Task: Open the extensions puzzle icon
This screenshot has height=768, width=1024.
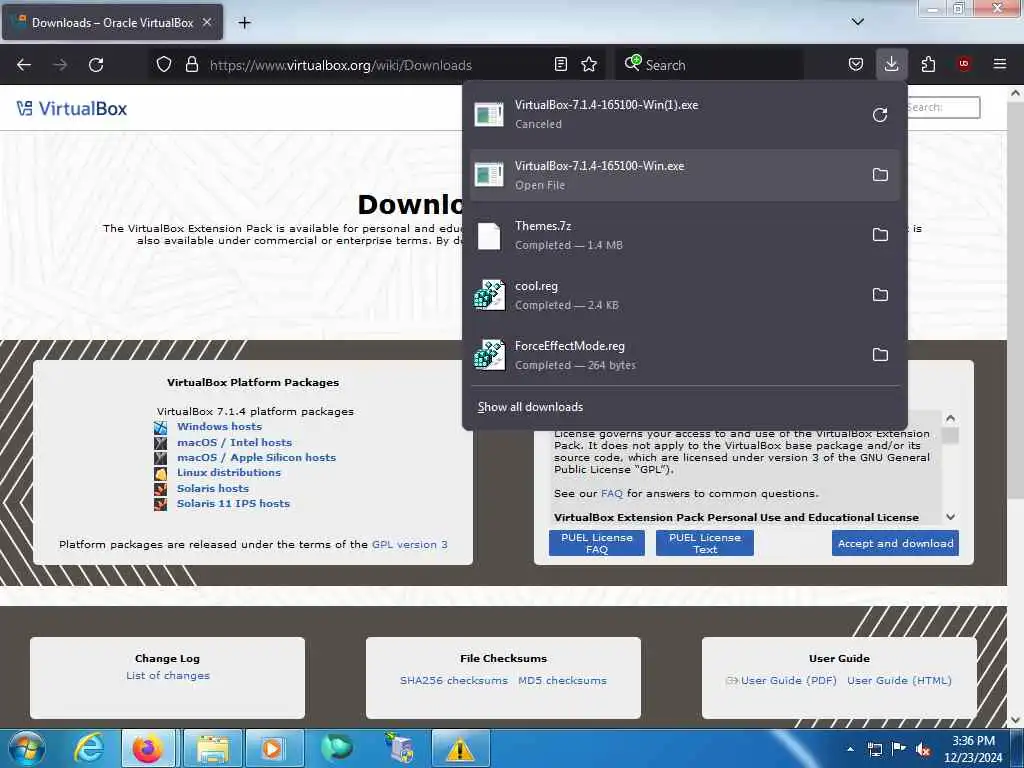Action: (x=928, y=65)
